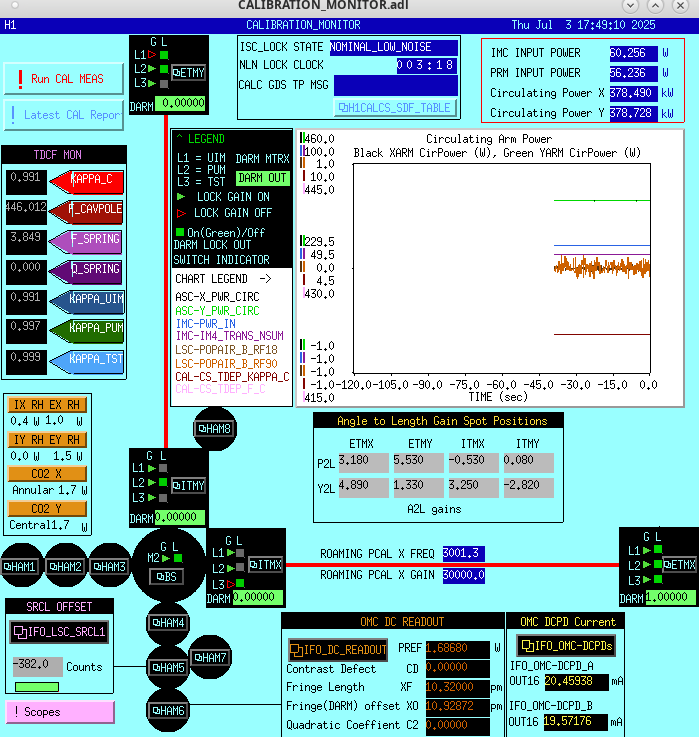Screen dimensions: 699x737
Task: Toggle ETMX L1 green lock indicator
Action: (658, 549)
